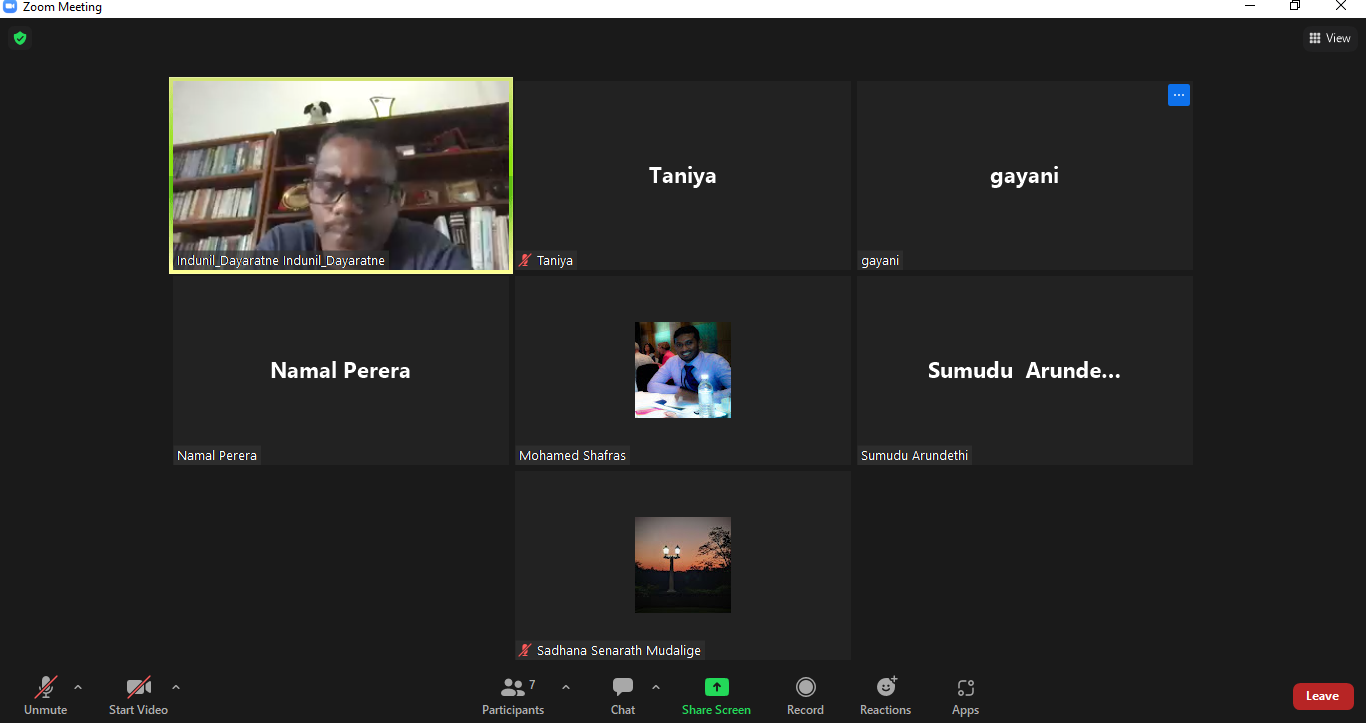
Task: Expand the Participants options caret
Action: [566, 687]
